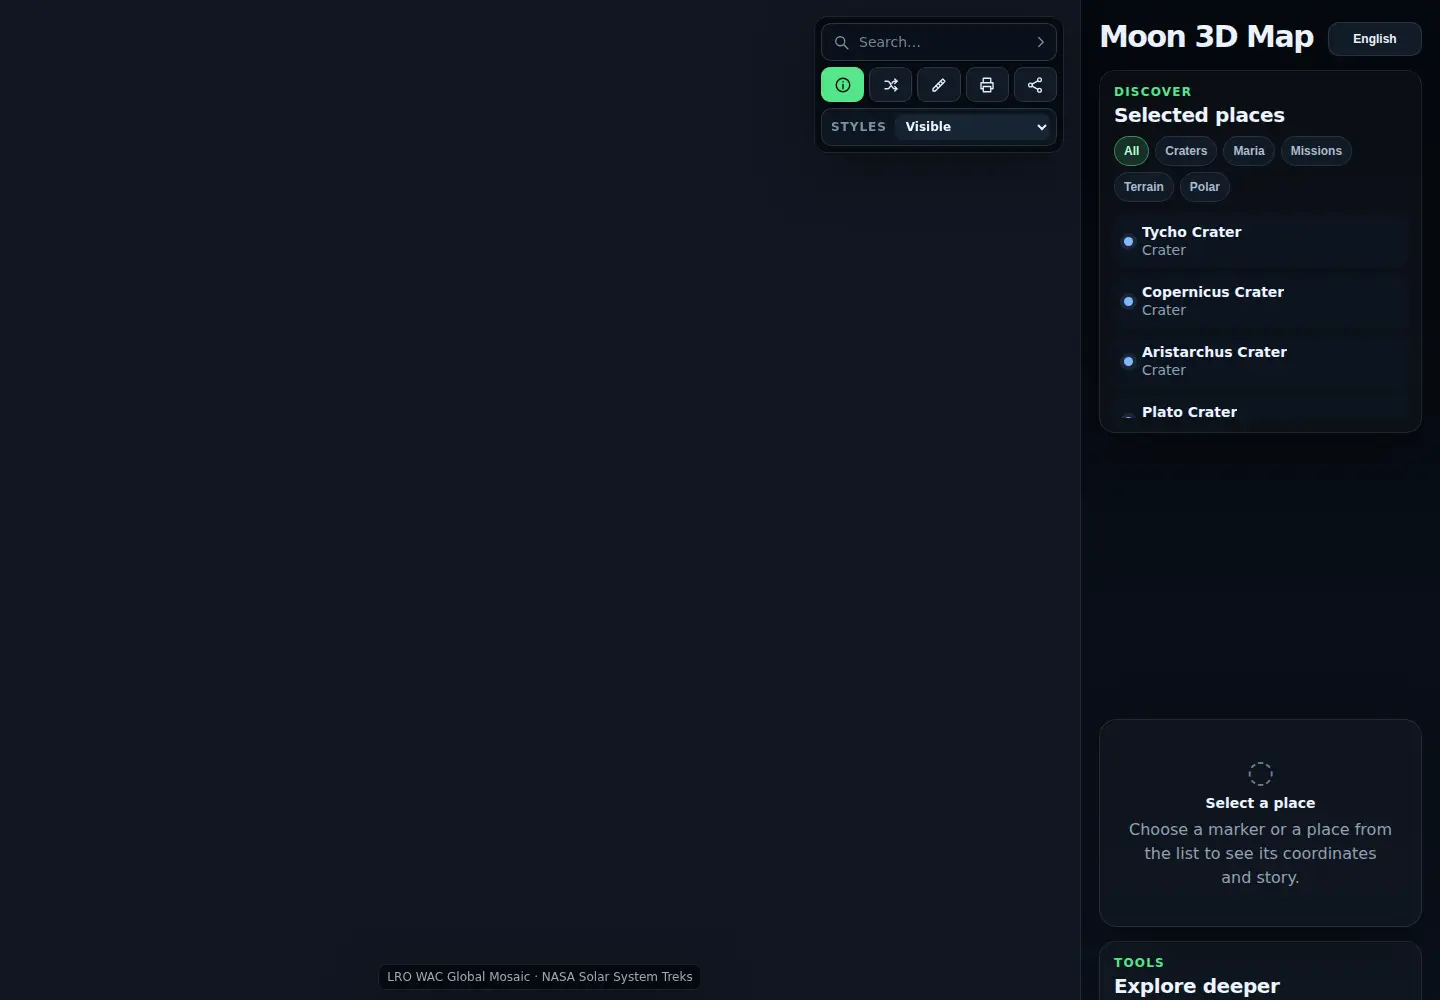The width and height of the screenshot is (1440, 1000).
Task: Focus the Search... input field
Action: click(938, 42)
